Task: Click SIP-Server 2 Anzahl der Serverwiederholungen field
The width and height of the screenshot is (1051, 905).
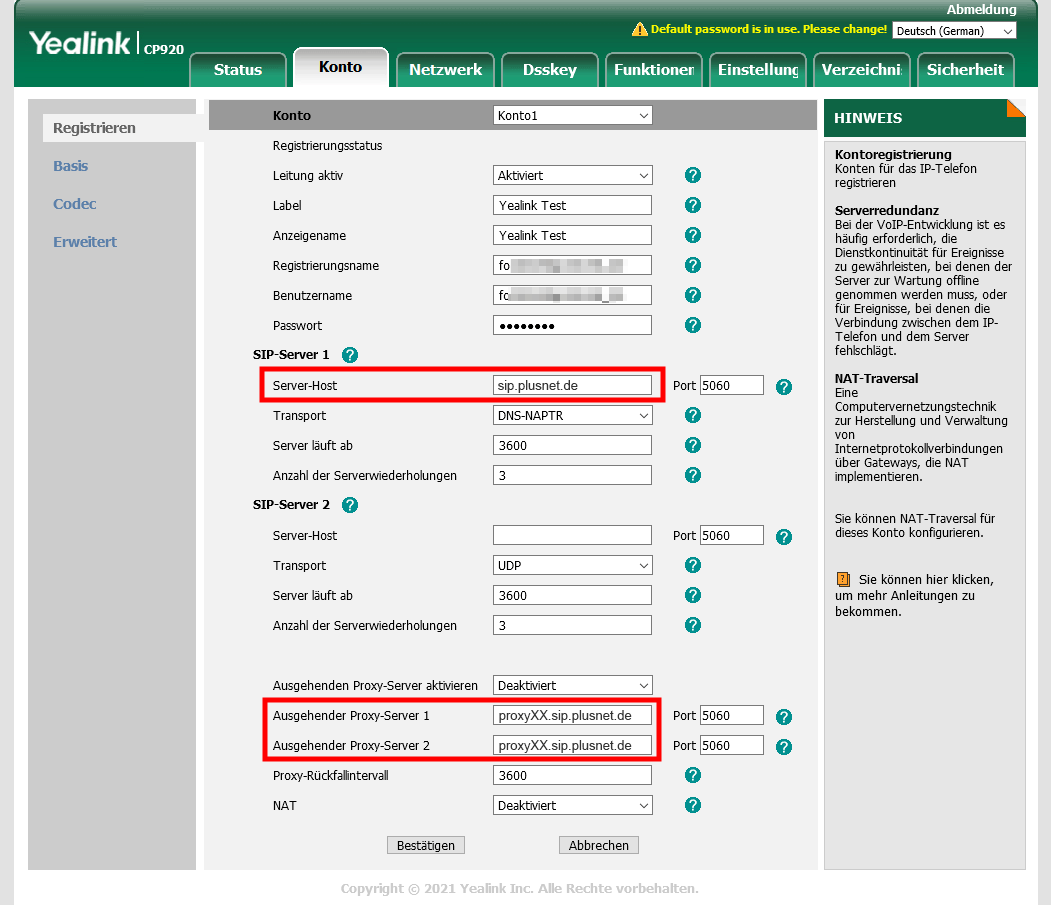Action: pyautogui.click(x=572, y=625)
